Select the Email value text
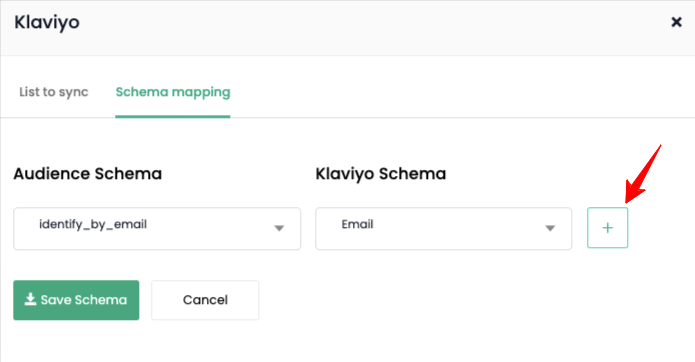Viewport: 695px width, 362px height. (x=357, y=224)
